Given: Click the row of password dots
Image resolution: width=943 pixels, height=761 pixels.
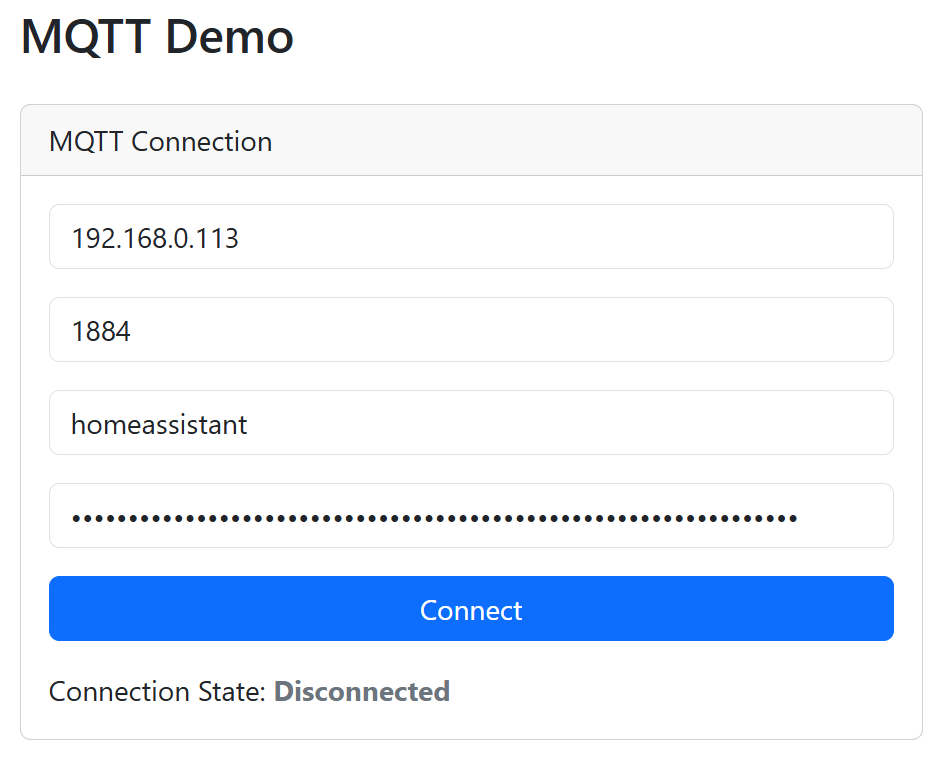Looking at the screenshot, I should [x=434, y=518].
